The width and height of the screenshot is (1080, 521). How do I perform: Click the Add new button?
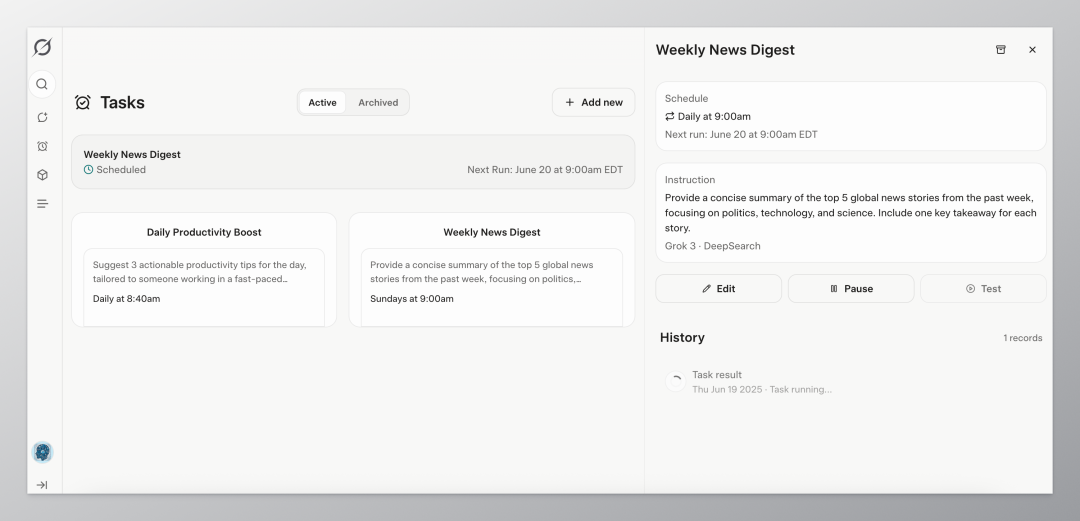pos(593,103)
